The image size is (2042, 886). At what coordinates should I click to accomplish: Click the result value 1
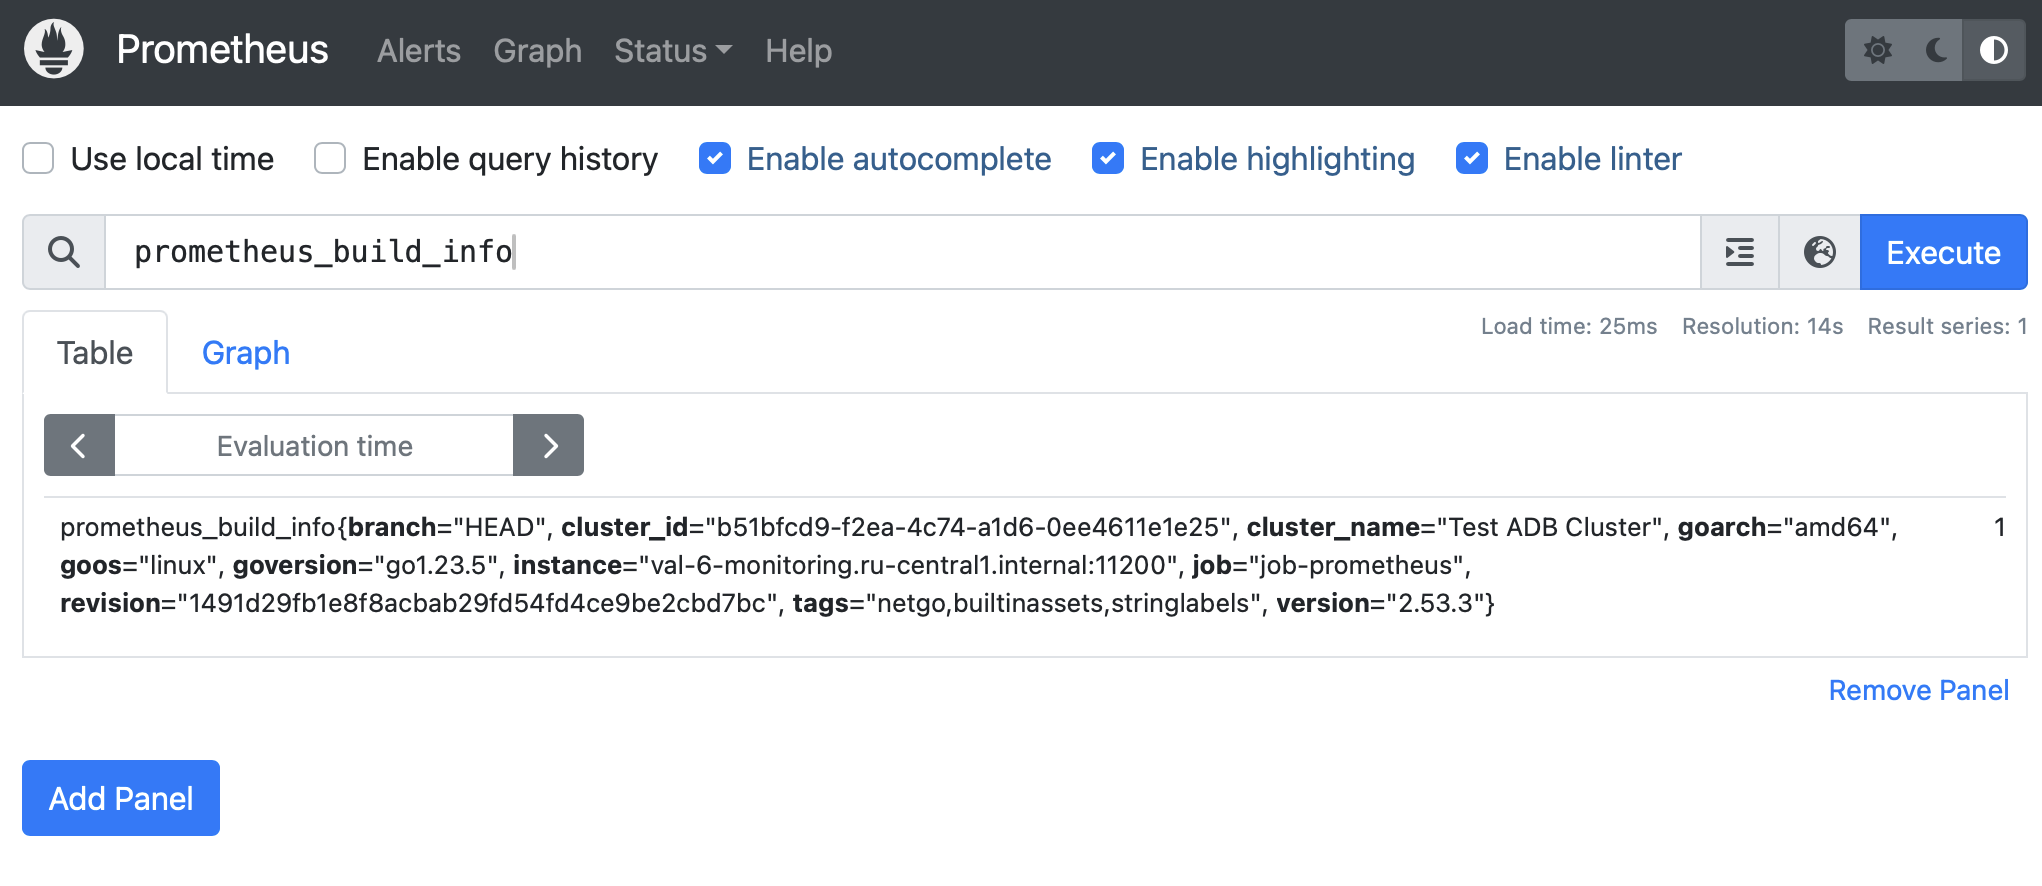[2000, 527]
